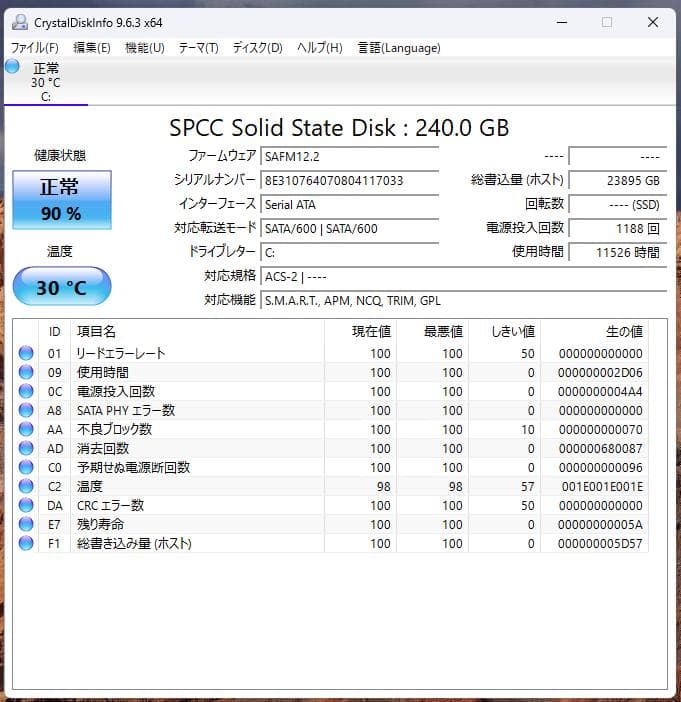Click the ID column header
This screenshot has height=702, width=681.
(x=54, y=332)
